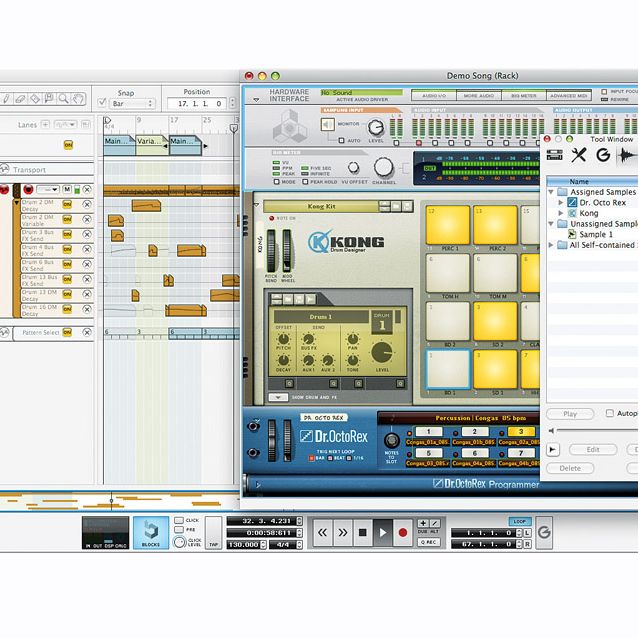Toggle the track Mute M button

(x=67, y=189)
